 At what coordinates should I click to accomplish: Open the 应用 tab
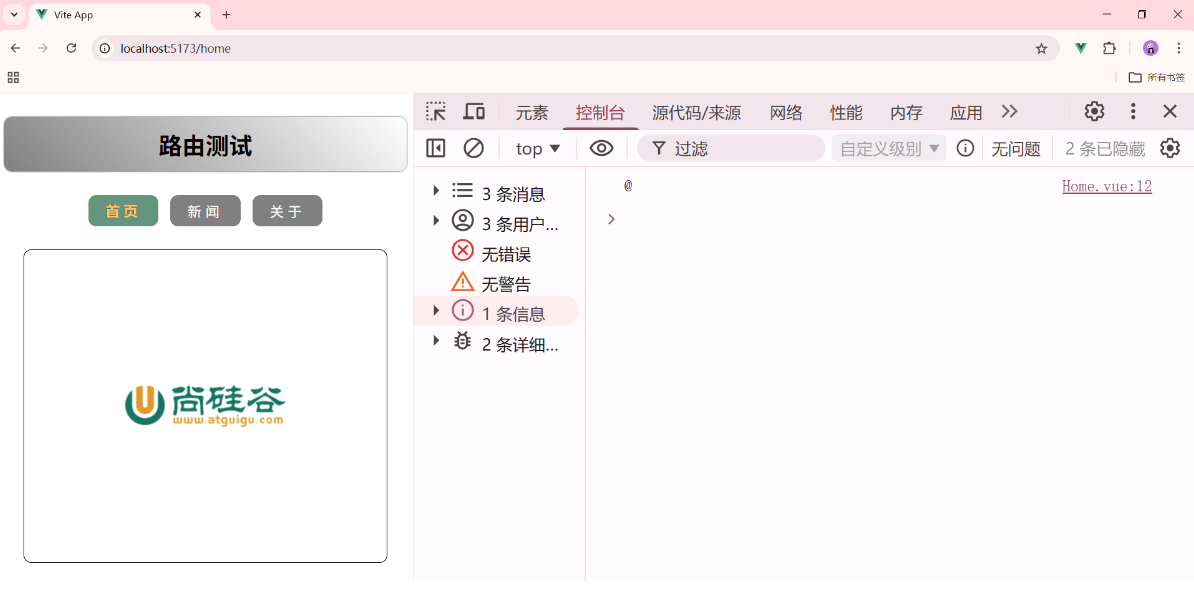966,113
